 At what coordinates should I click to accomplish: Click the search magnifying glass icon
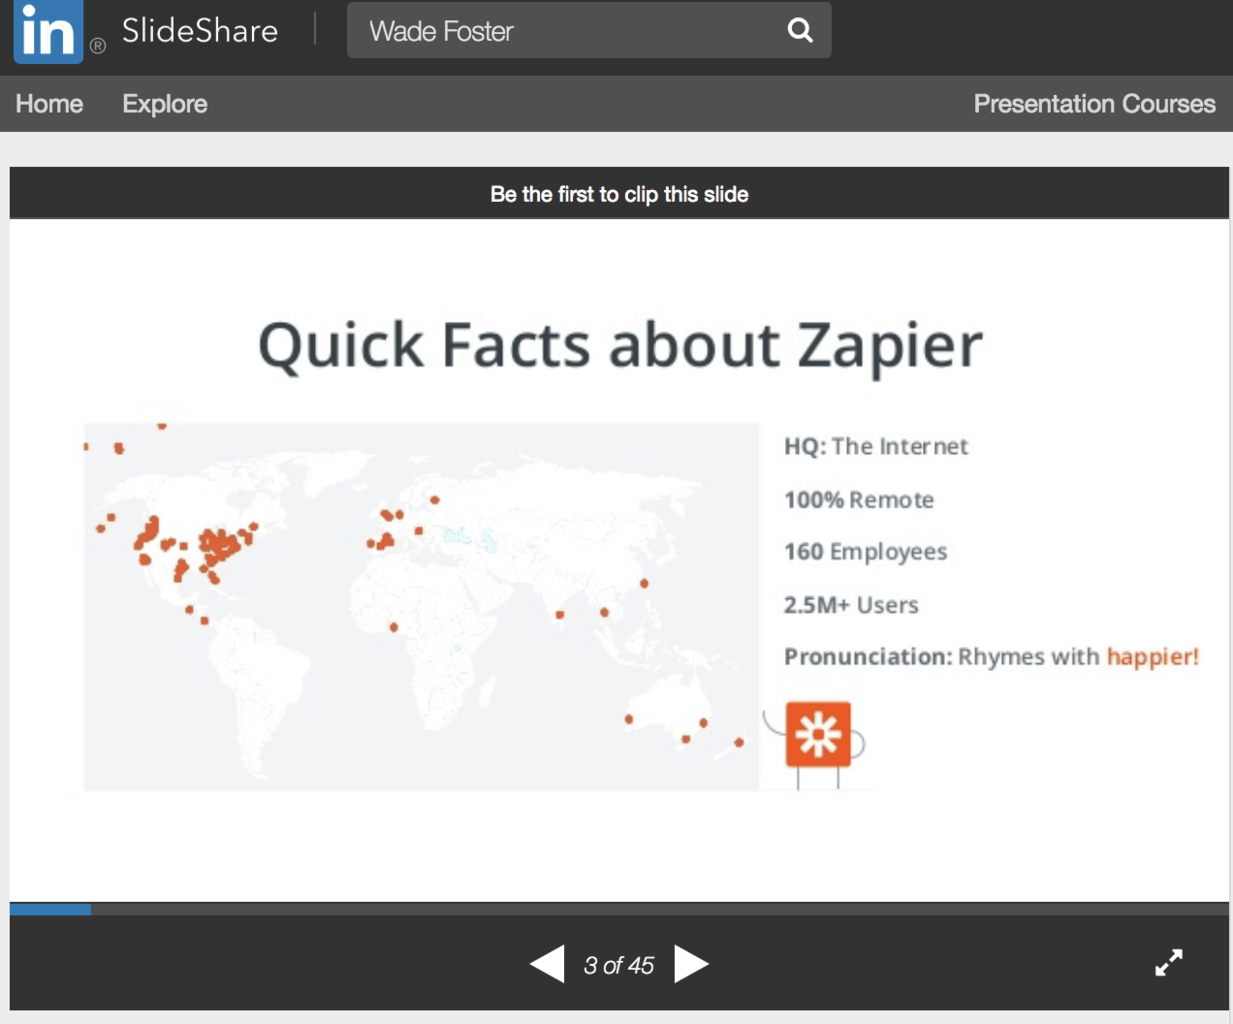pyautogui.click(x=800, y=30)
